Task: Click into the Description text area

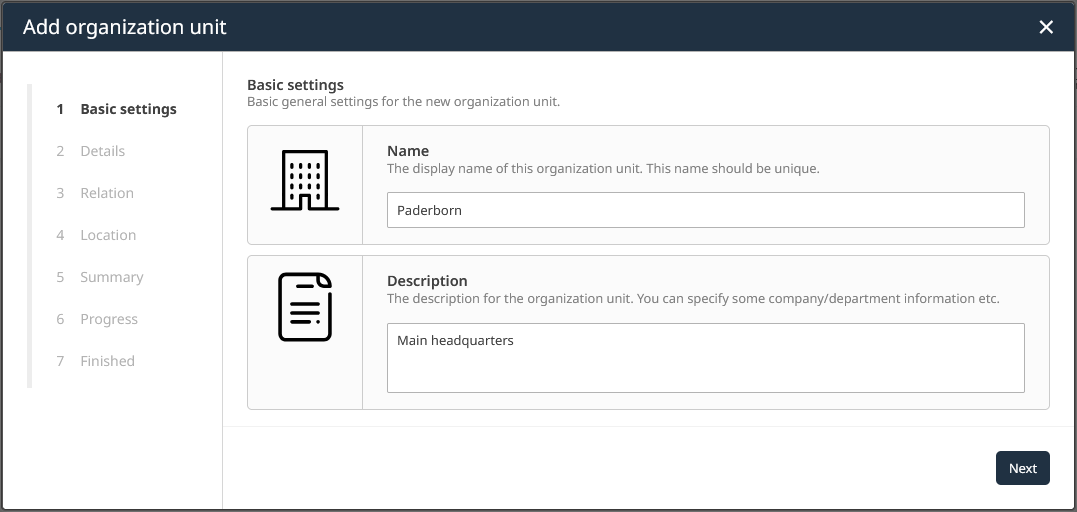Action: click(705, 358)
